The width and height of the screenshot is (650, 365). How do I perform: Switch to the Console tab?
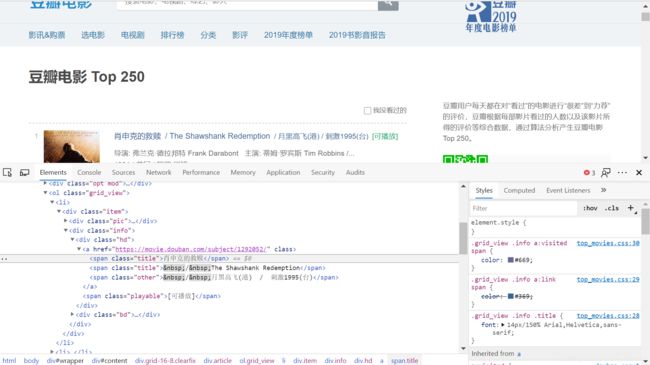89,173
